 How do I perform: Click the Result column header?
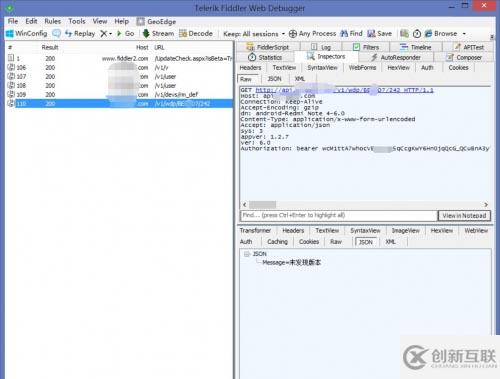[x=50, y=47]
